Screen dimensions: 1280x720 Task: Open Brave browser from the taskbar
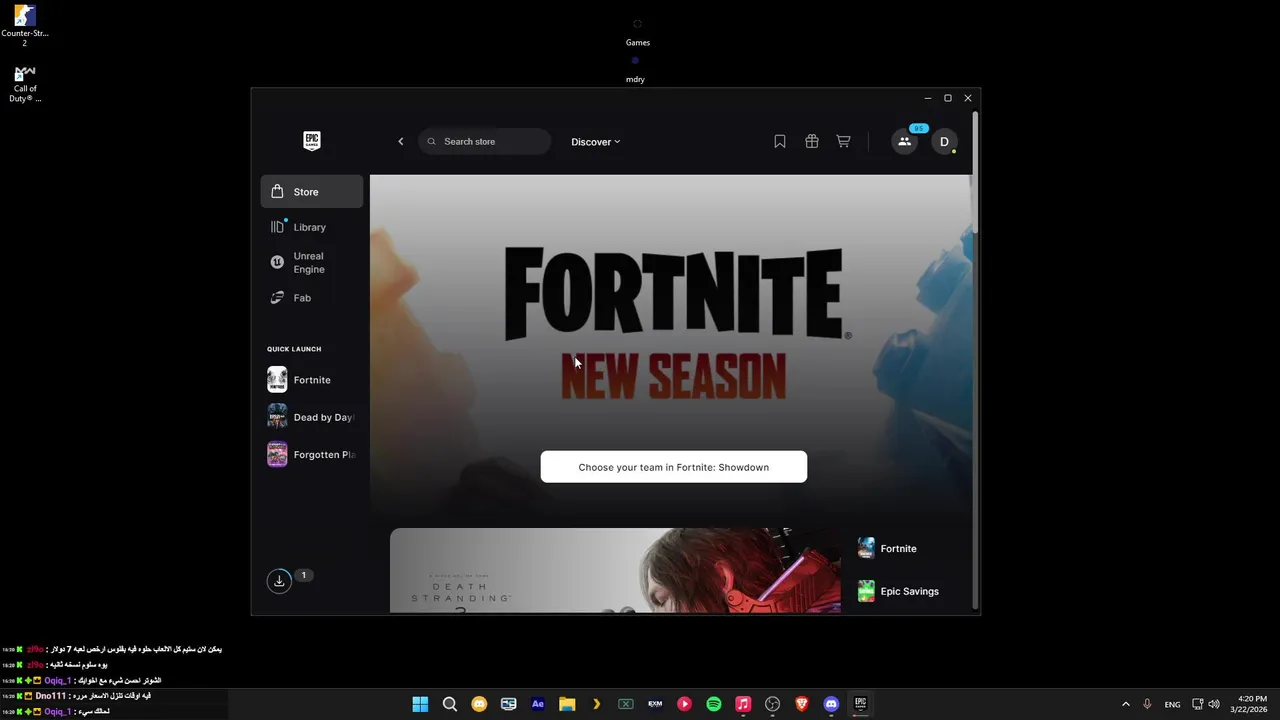[801, 704]
